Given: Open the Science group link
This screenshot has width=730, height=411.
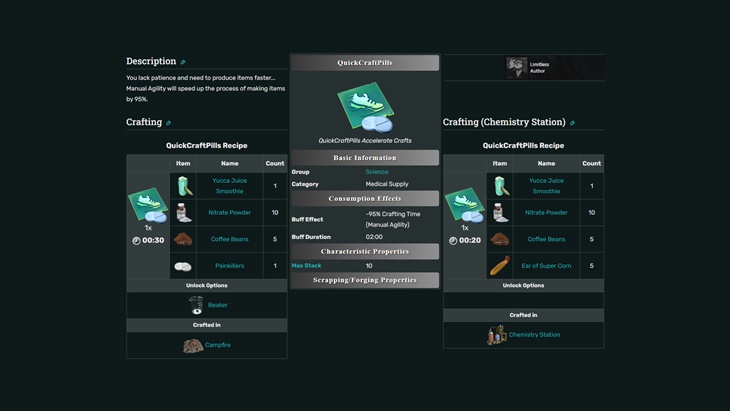Looking at the screenshot, I should pyautogui.click(x=377, y=172).
